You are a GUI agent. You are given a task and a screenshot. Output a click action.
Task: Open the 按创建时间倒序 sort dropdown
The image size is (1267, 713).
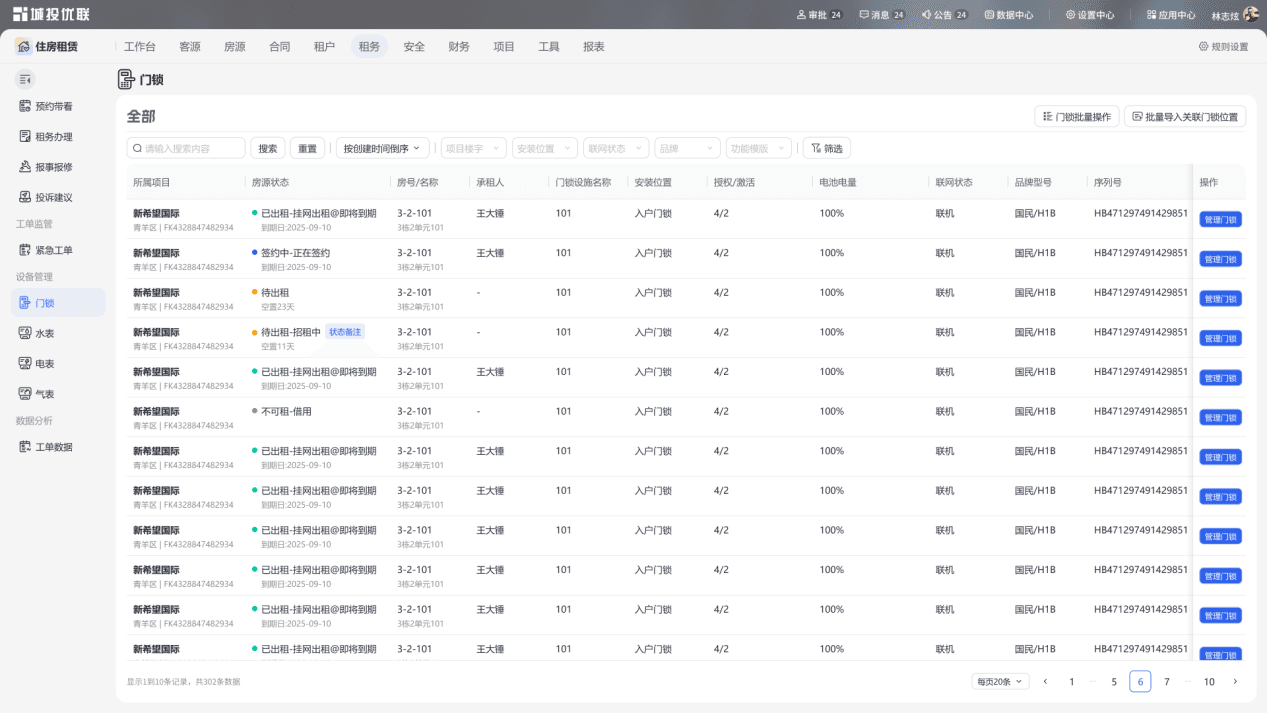click(383, 148)
